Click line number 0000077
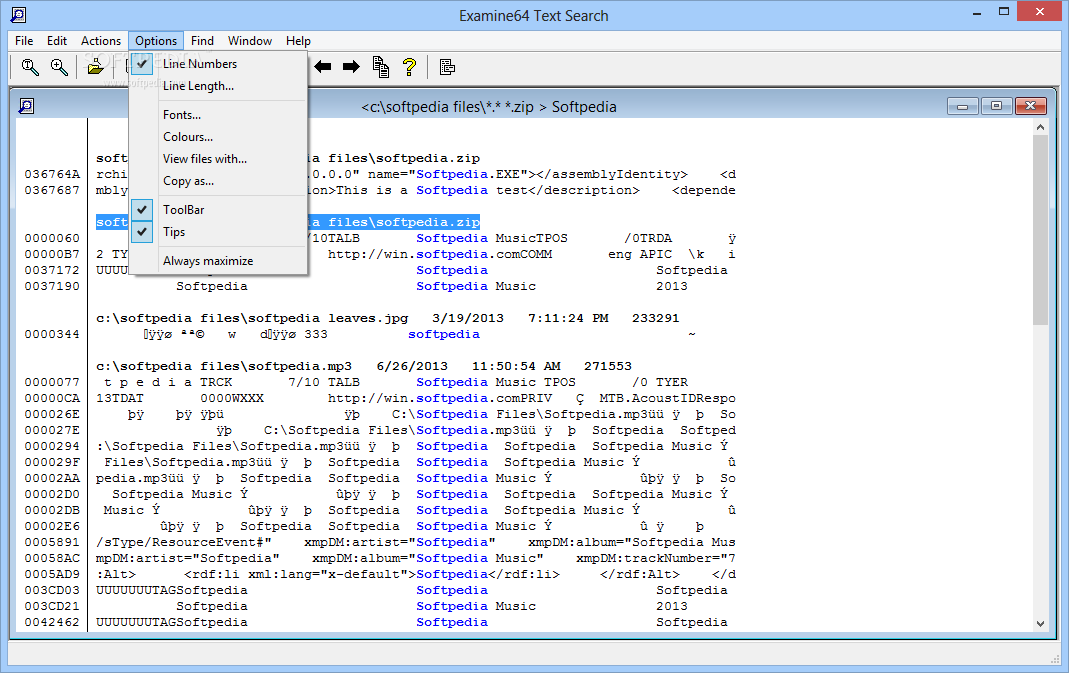The height and width of the screenshot is (673, 1069). pos(52,383)
